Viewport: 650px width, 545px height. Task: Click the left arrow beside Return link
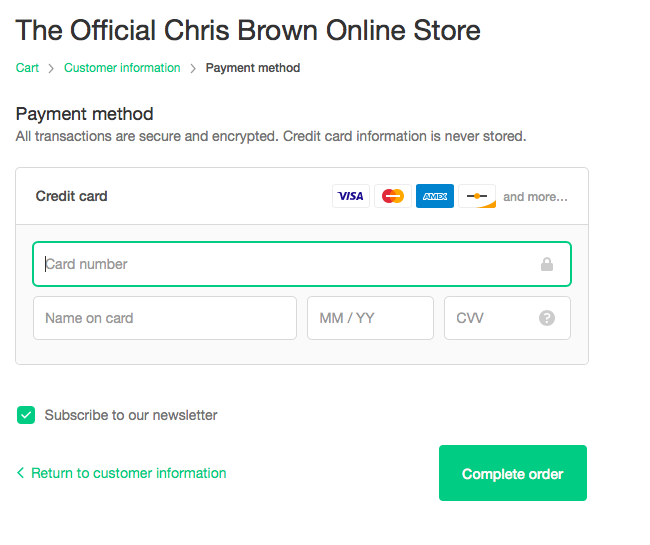[21, 473]
